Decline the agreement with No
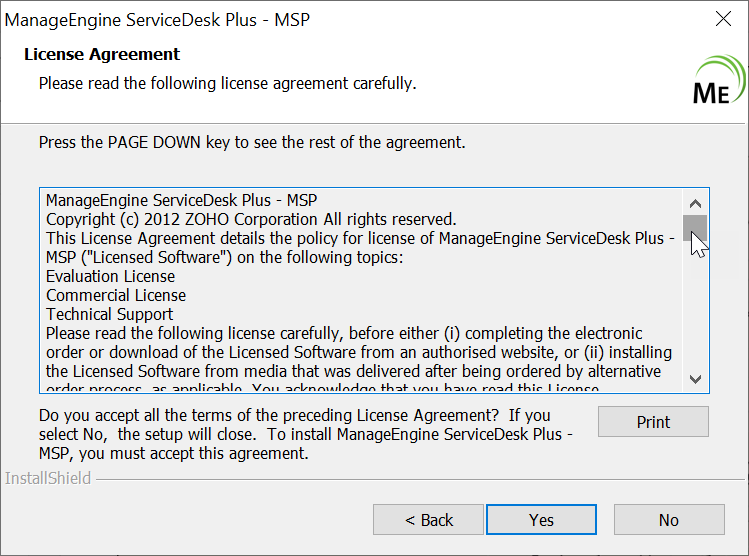 pyautogui.click(x=669, y=520)
